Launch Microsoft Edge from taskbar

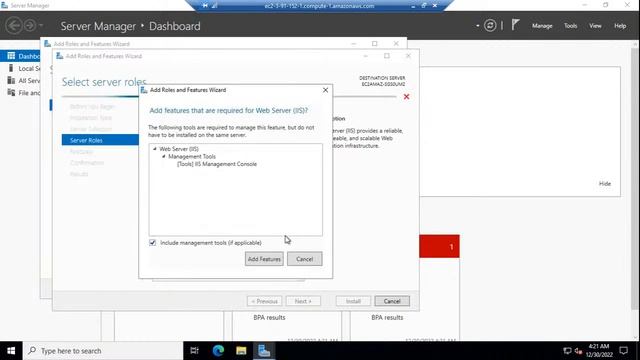tap(218, 351)
